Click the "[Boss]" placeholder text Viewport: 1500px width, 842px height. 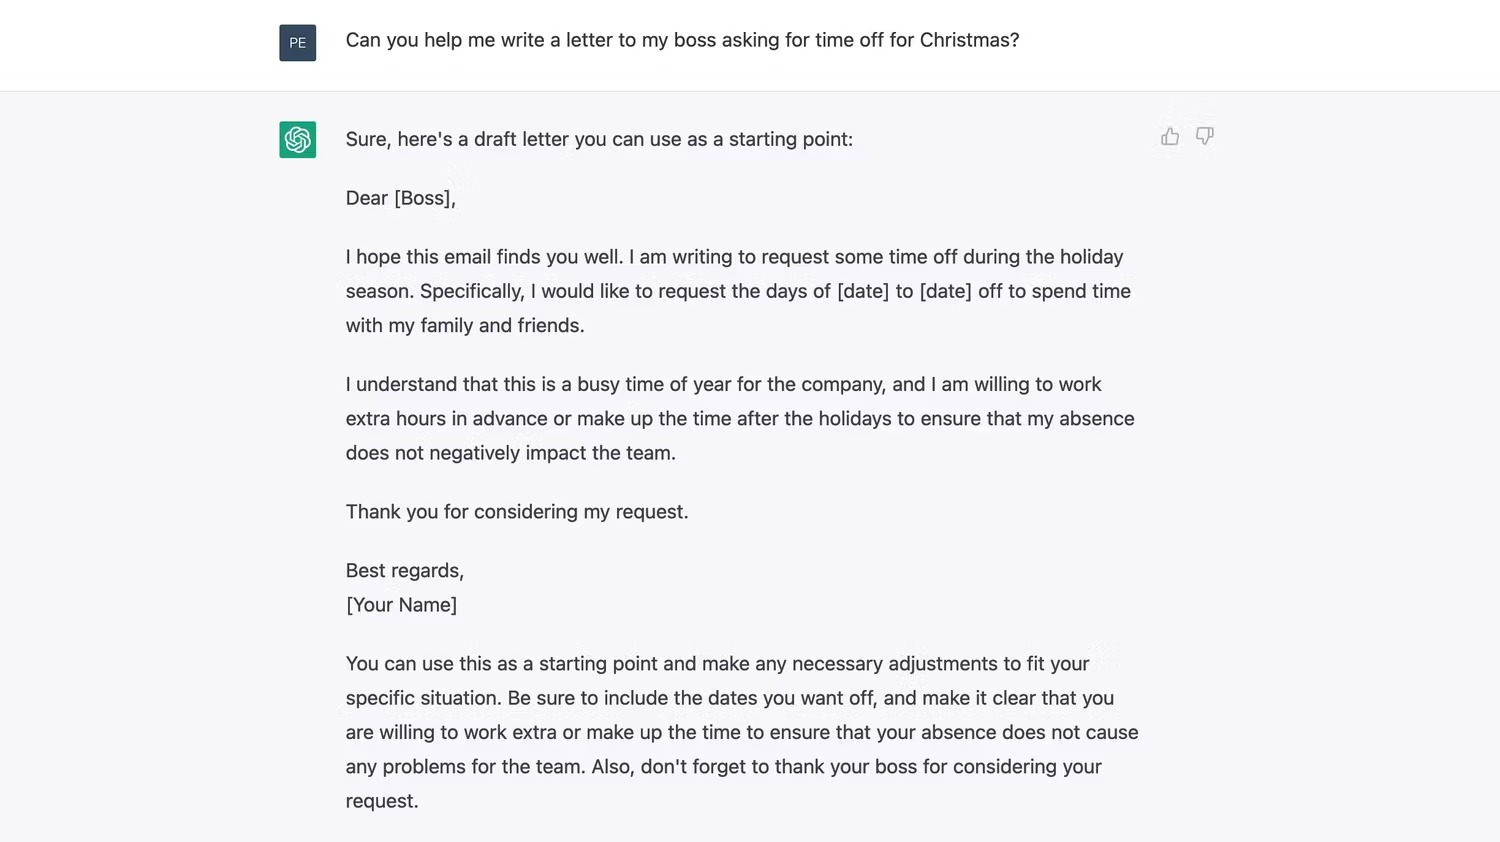[423, 198]
